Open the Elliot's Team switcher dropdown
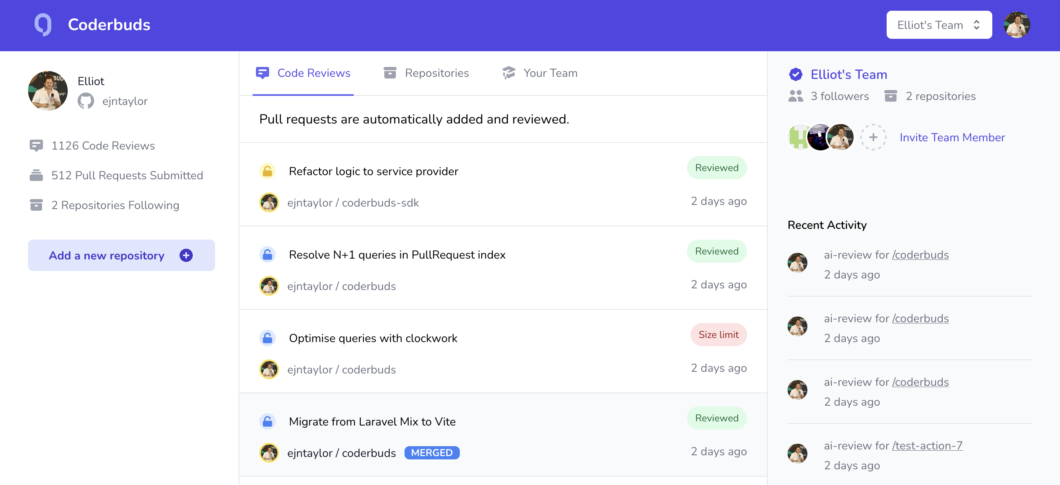The image size is (1060, 485). pos(939,25)
